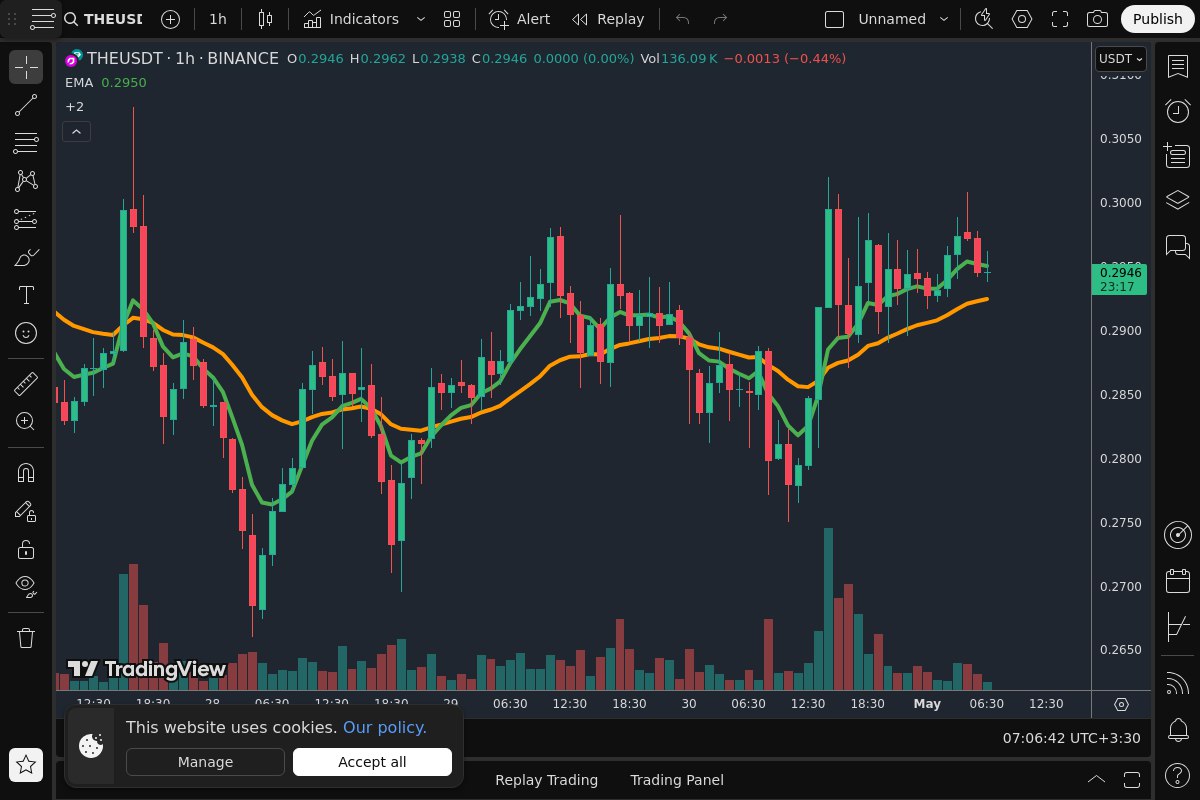Viewport: 1200px width, 800px height.
Task: Open the ideas stream target icon
Action: pos(1177,535)
